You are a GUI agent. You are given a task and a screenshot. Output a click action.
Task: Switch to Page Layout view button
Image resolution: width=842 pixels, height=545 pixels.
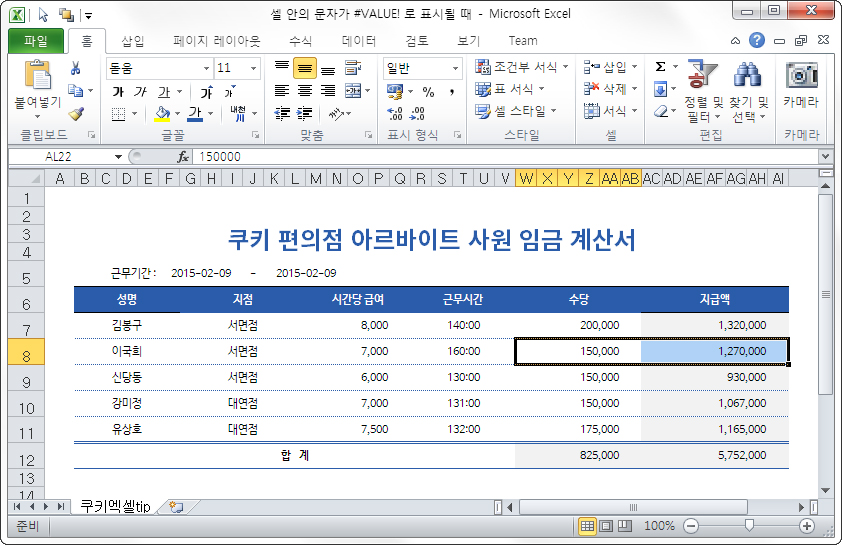click(606, 526)
